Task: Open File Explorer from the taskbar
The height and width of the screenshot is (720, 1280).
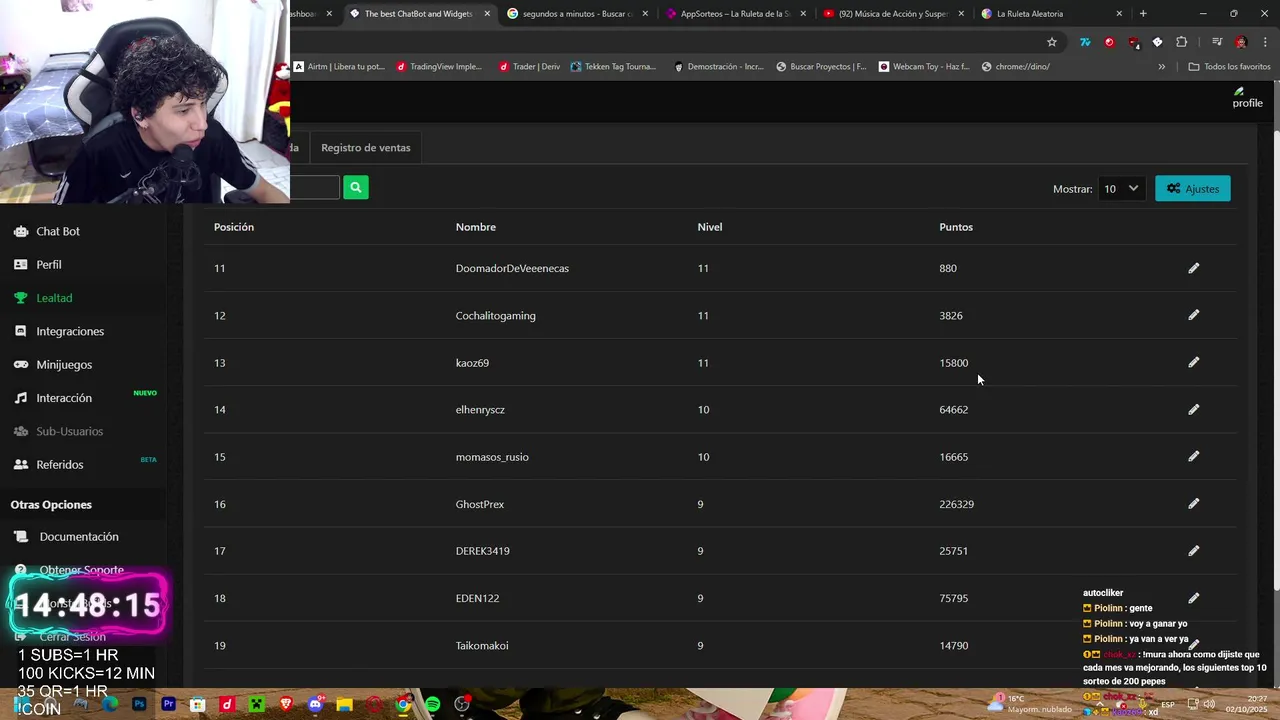Action: click(x=345, y=704)
